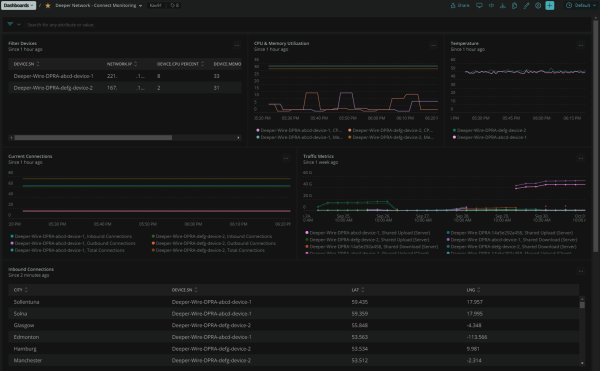Click right arrow of Filter Devices scrollbar
Image resolution: width=600 pixels, height=371 pixels.
tap(238, 138)
